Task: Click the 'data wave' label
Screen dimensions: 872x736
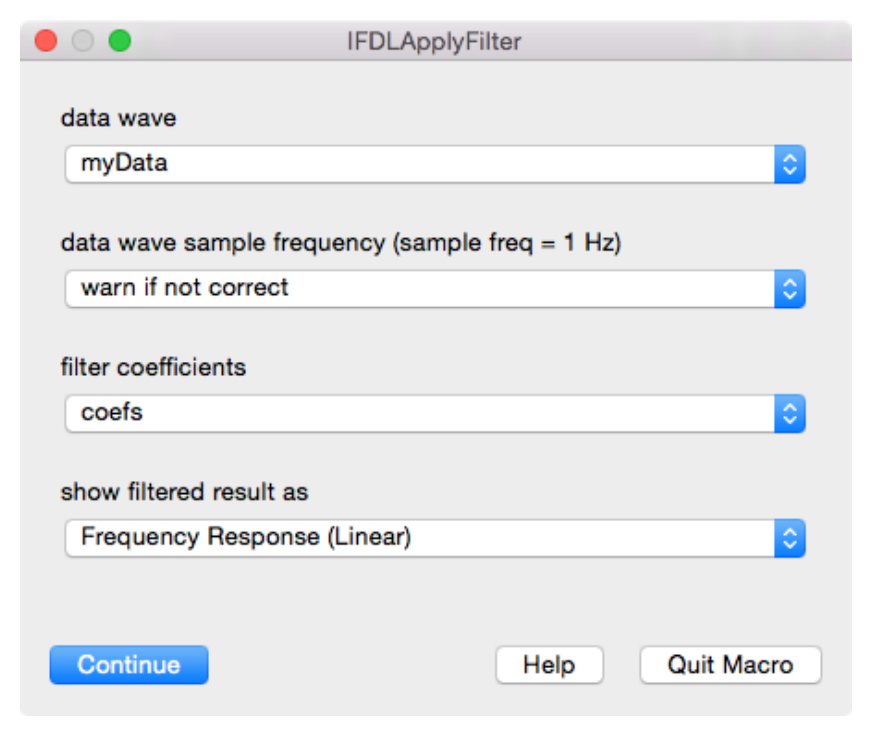Action: click(x=118, y=118)
